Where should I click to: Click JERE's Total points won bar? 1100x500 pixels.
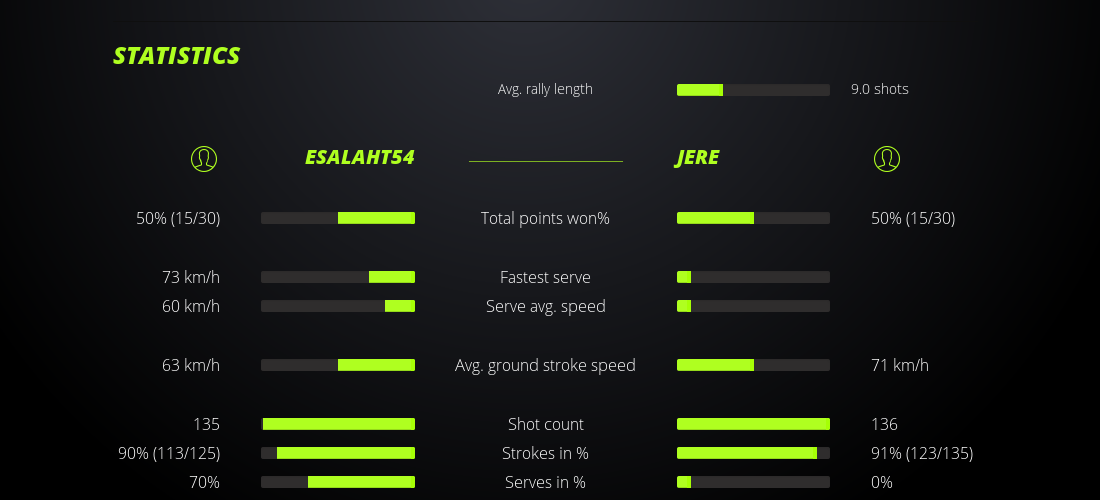coord(753,218)
